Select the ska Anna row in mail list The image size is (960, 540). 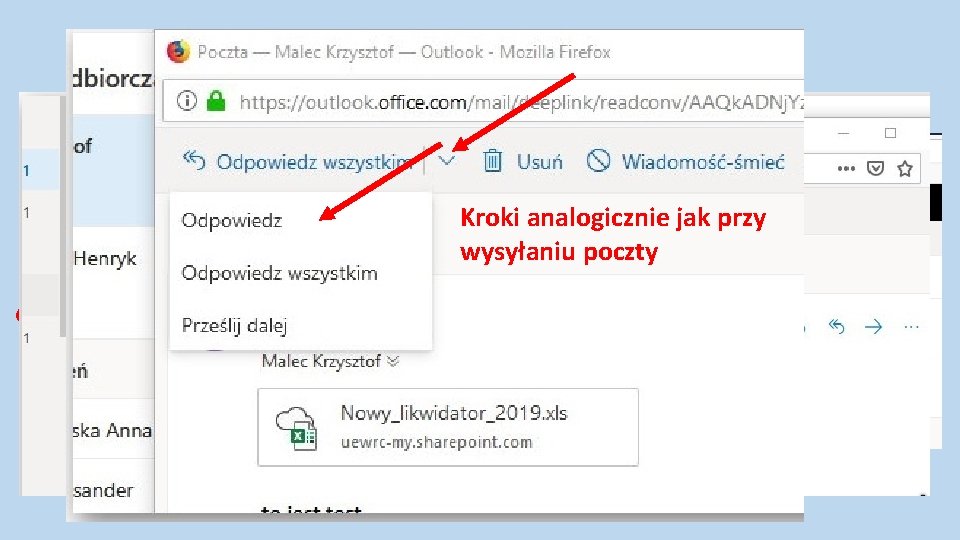[x=113, y=430]
